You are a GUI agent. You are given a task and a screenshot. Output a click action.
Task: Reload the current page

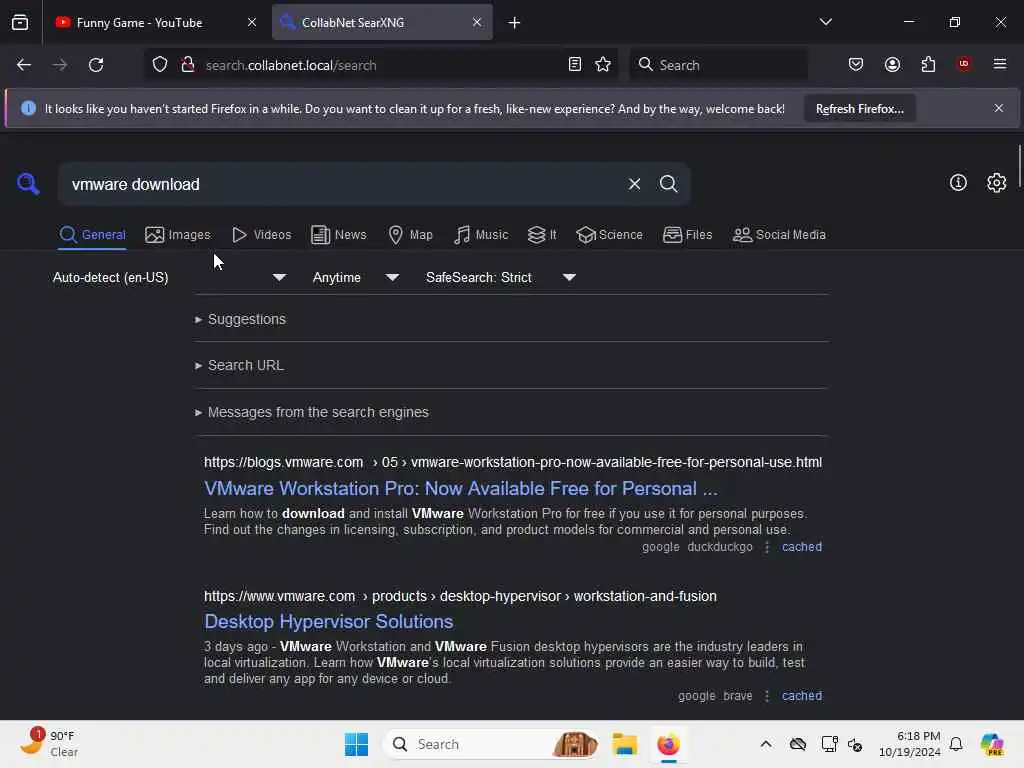coord(96,65)
